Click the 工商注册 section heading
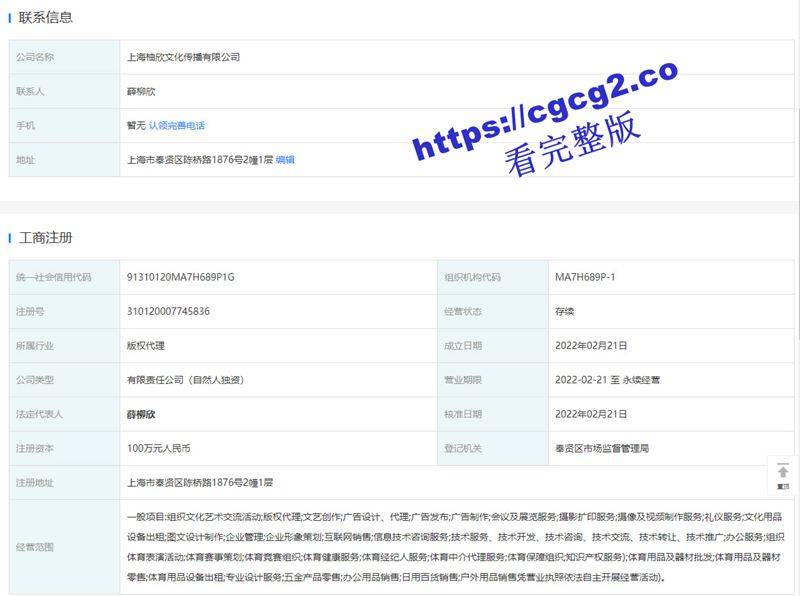The image size is (800, 596). (x=45, y=238)
